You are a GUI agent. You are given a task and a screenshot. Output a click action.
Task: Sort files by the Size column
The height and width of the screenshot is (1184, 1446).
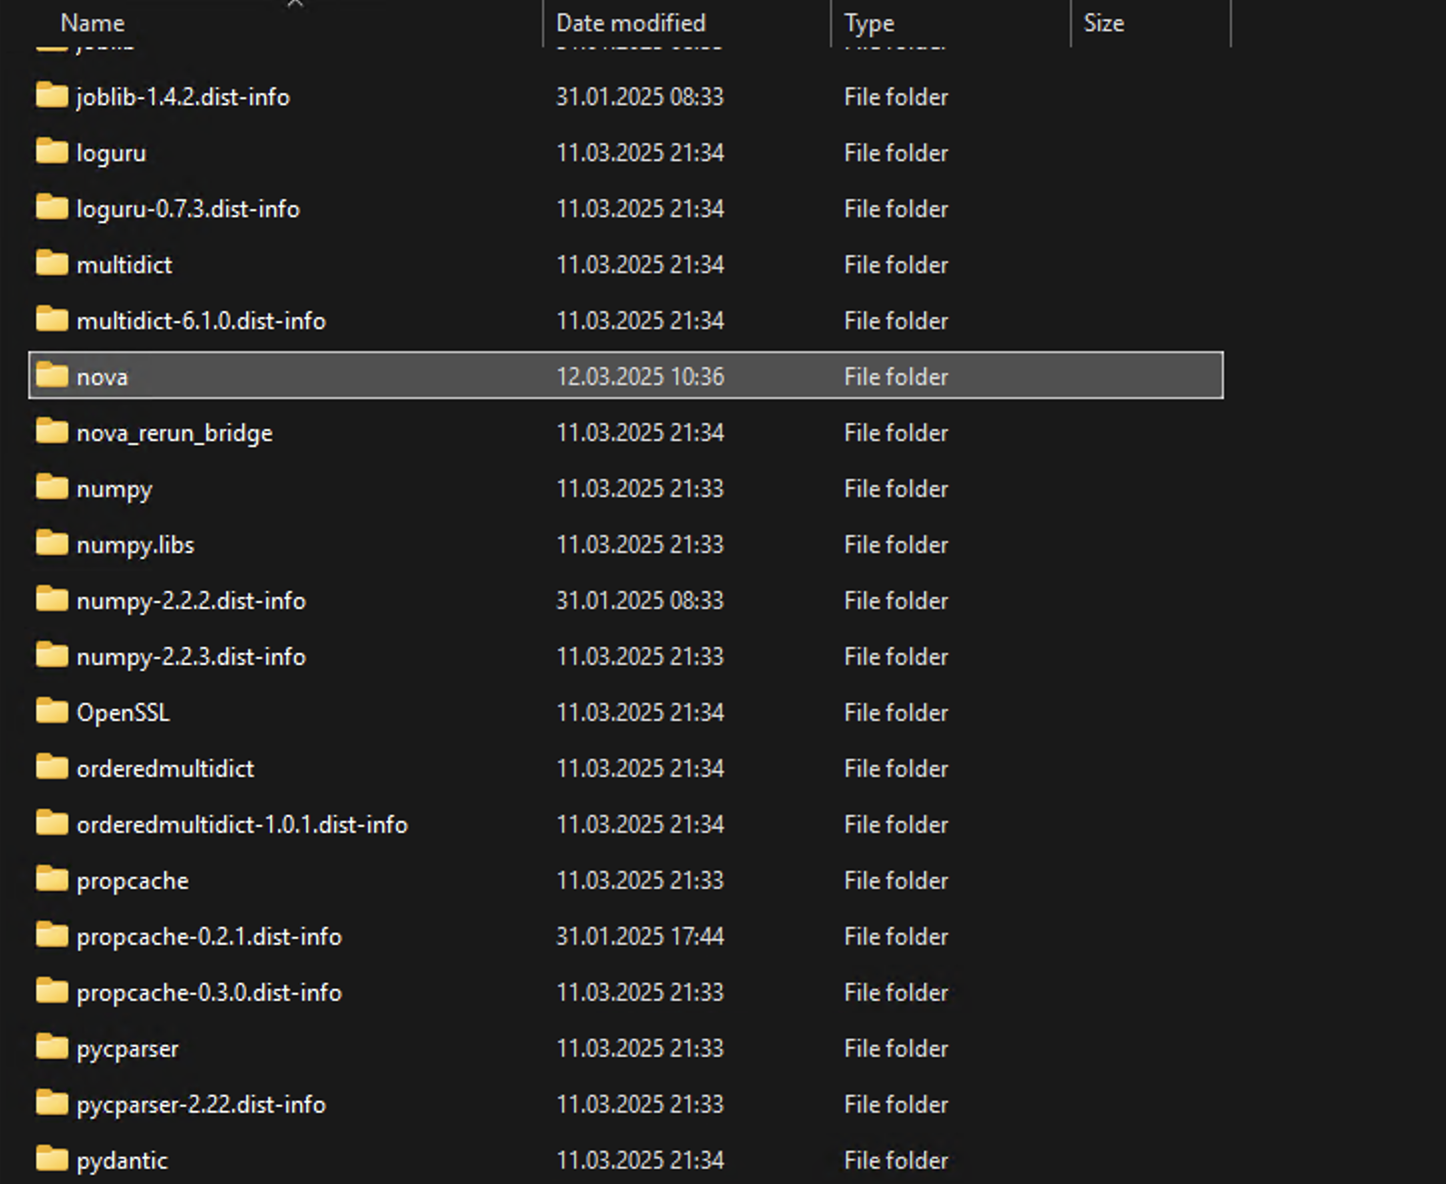pos(1103,23)
